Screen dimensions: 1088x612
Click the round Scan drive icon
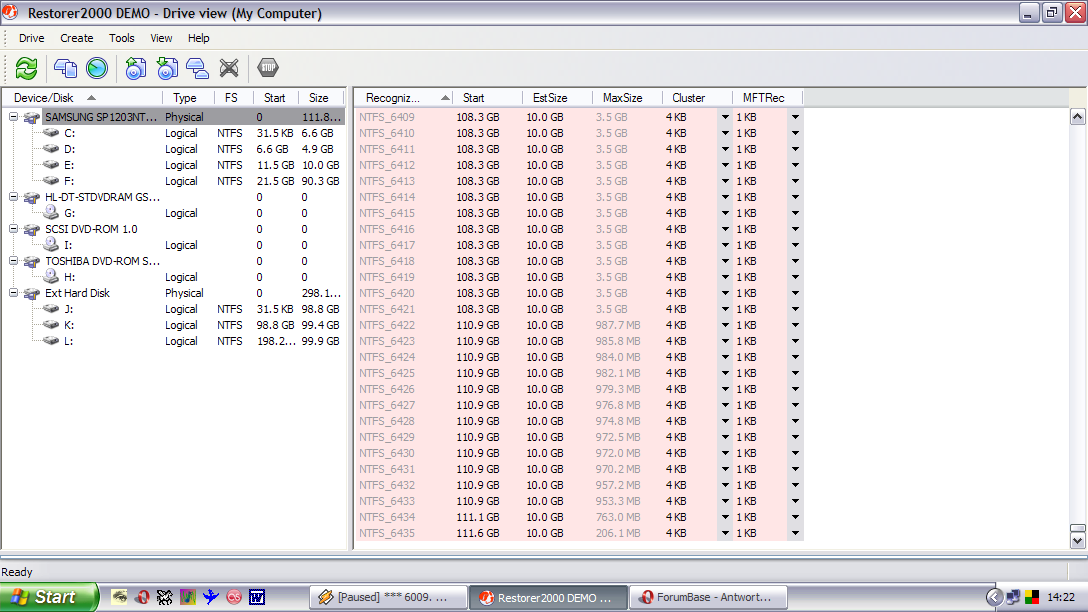[97, 68]
